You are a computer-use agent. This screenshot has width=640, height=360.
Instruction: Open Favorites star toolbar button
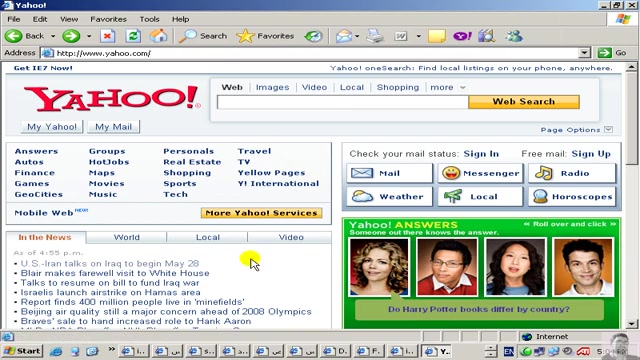[265, 36]
